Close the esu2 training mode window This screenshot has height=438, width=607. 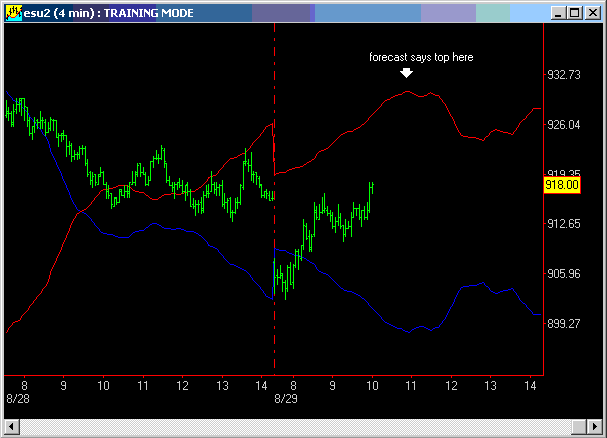click(x=590, y=12)
